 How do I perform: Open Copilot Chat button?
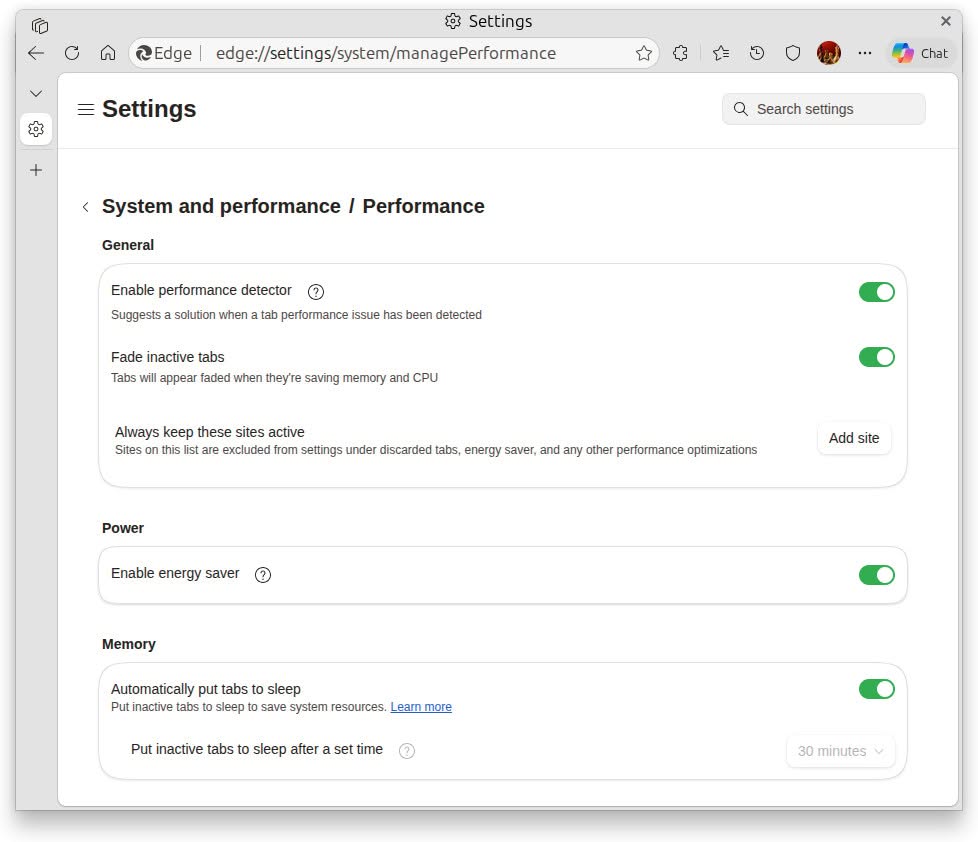pos(920,53)
